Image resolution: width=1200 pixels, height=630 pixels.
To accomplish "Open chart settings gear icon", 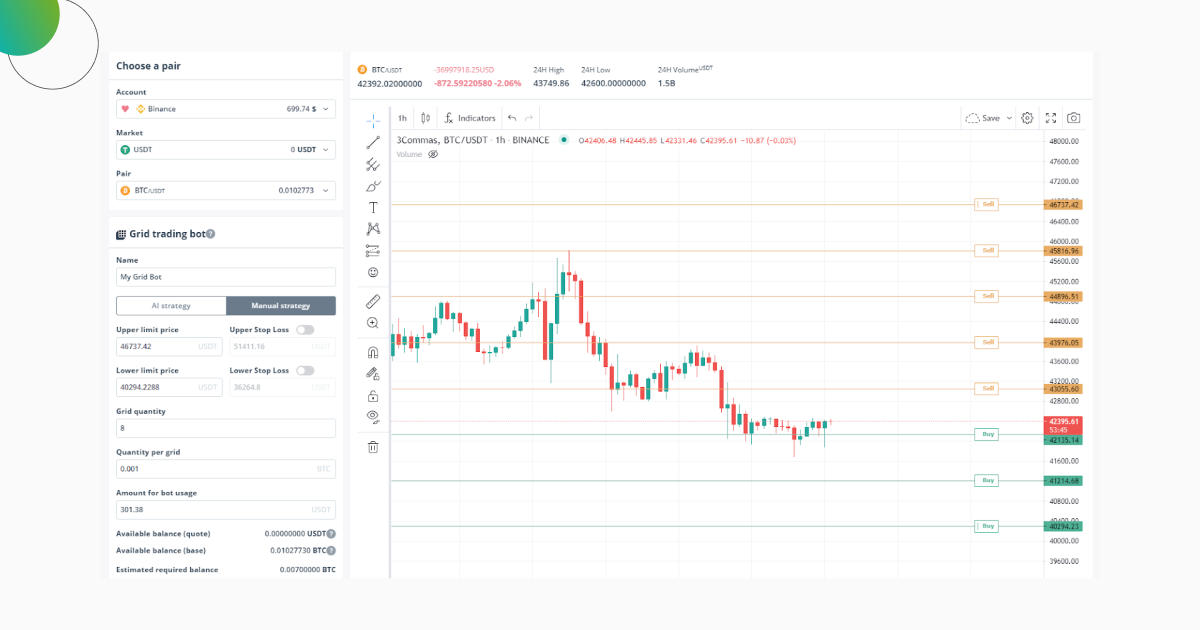I will [1027, 118].
